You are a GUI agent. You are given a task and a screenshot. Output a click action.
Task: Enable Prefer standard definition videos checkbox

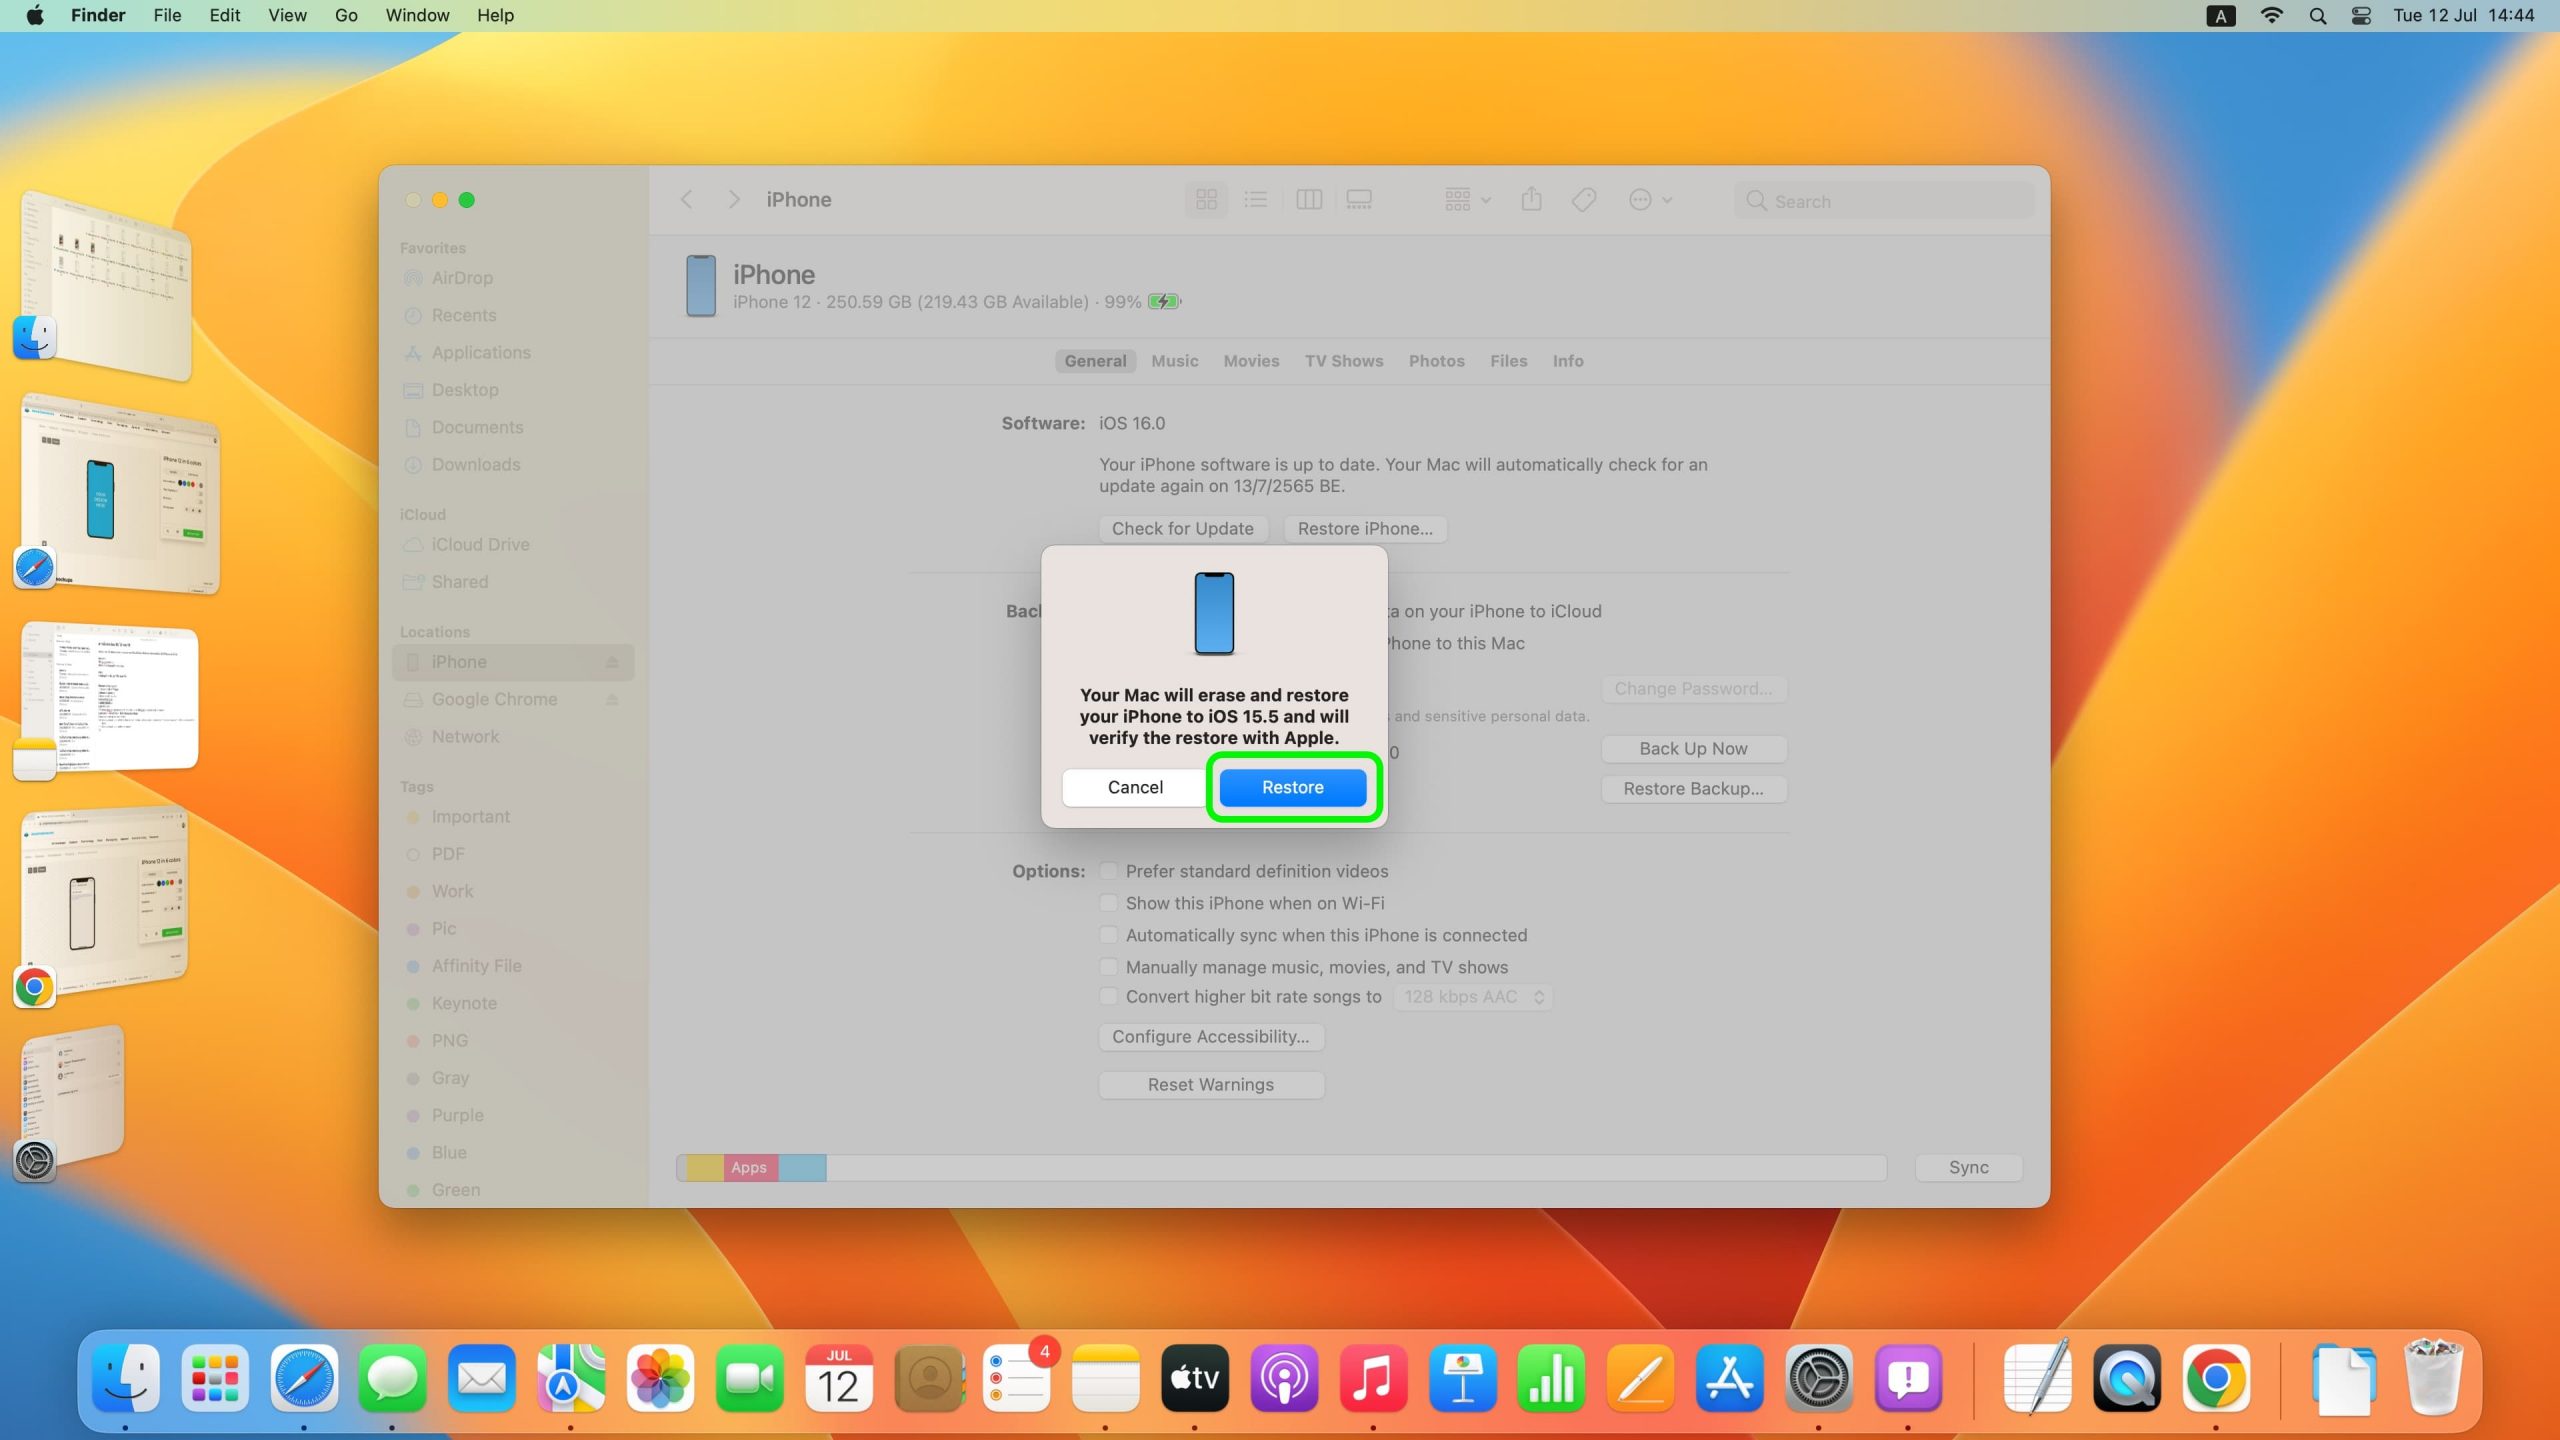point(1108,871)
